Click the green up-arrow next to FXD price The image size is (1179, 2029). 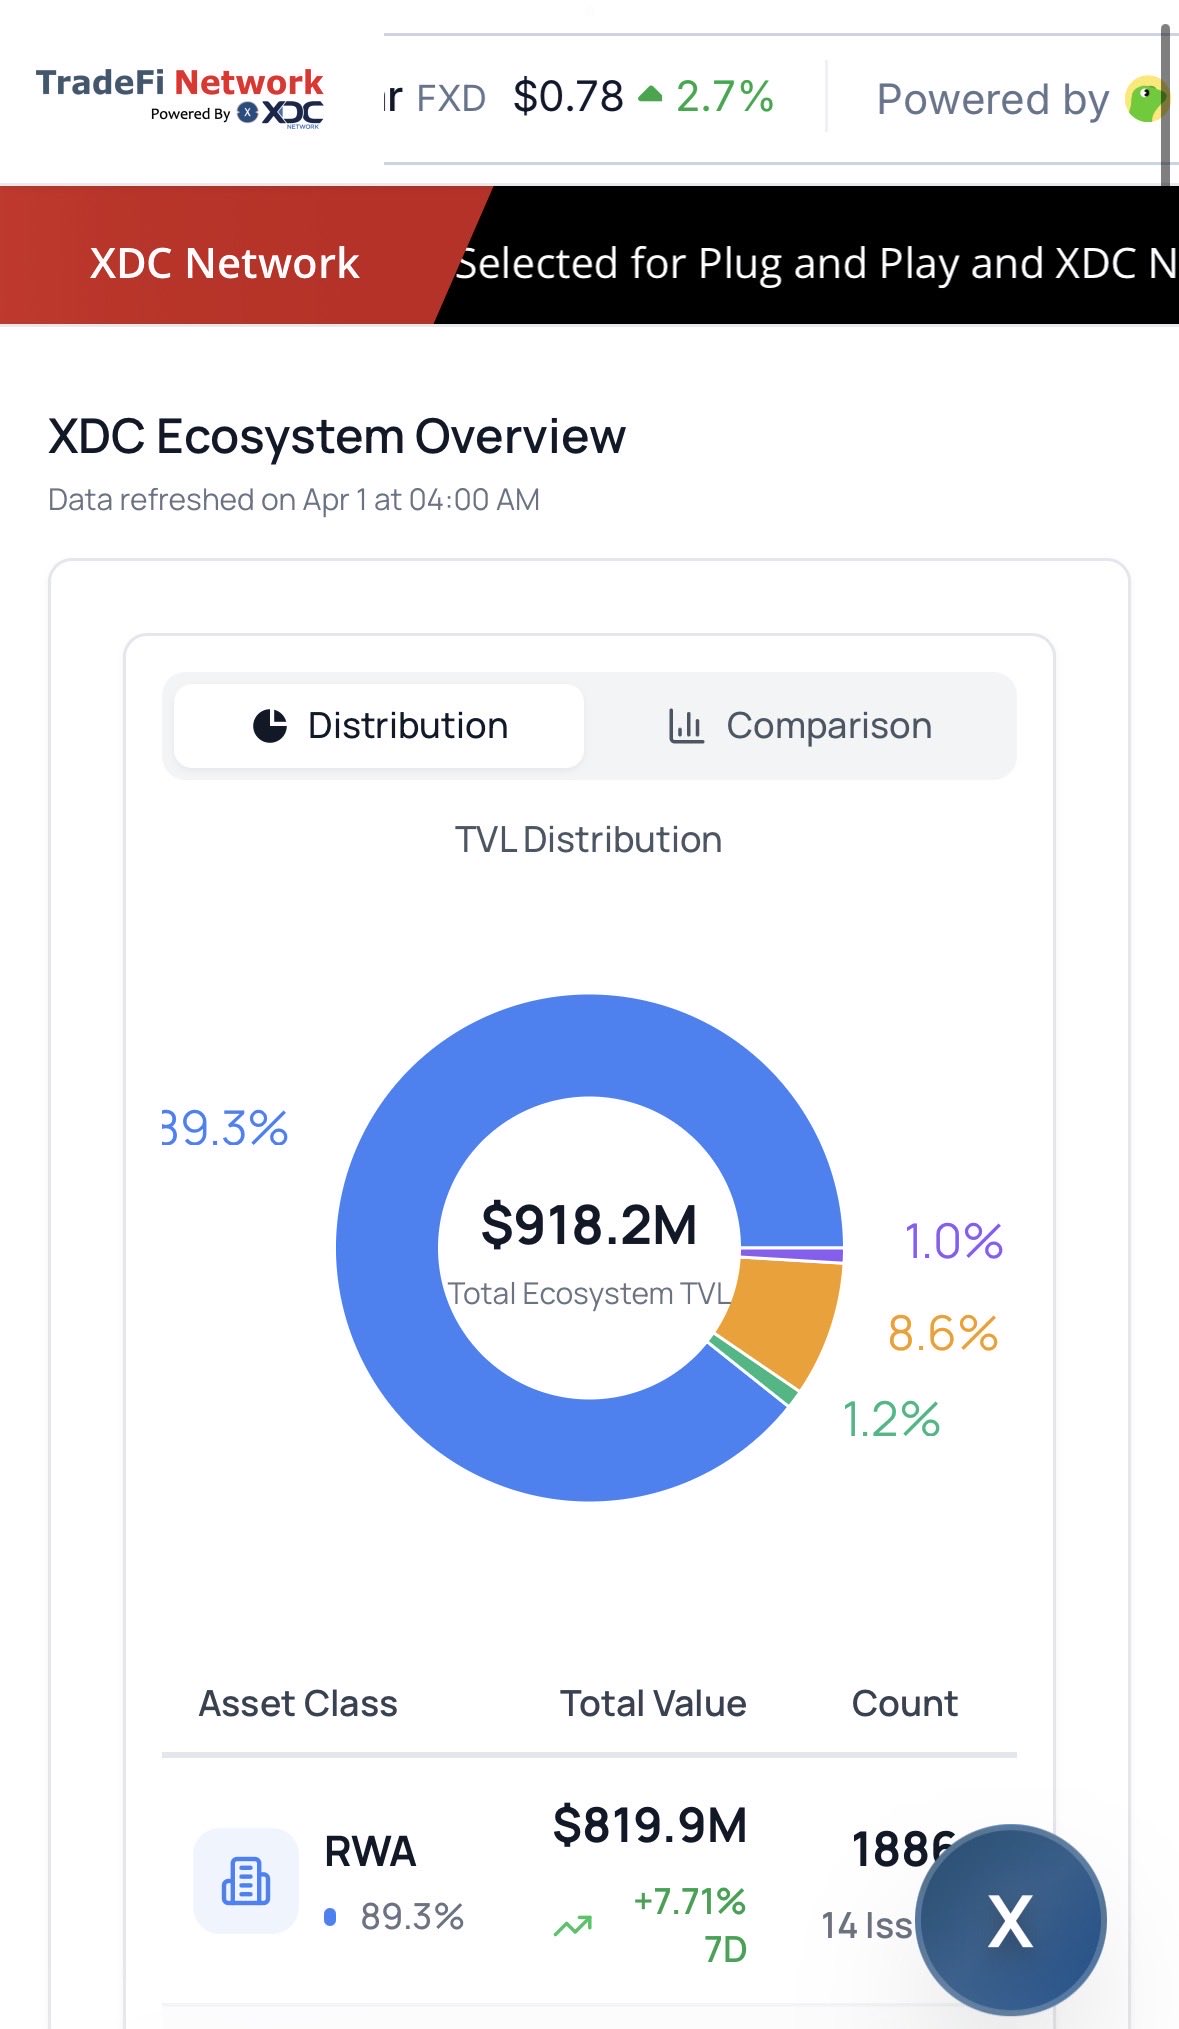(x=650, y=95)
